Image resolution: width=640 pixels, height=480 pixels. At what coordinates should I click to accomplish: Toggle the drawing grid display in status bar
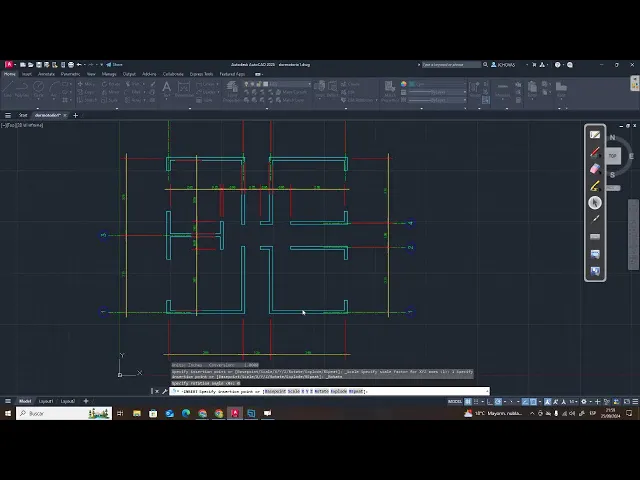tap(468, 402)
